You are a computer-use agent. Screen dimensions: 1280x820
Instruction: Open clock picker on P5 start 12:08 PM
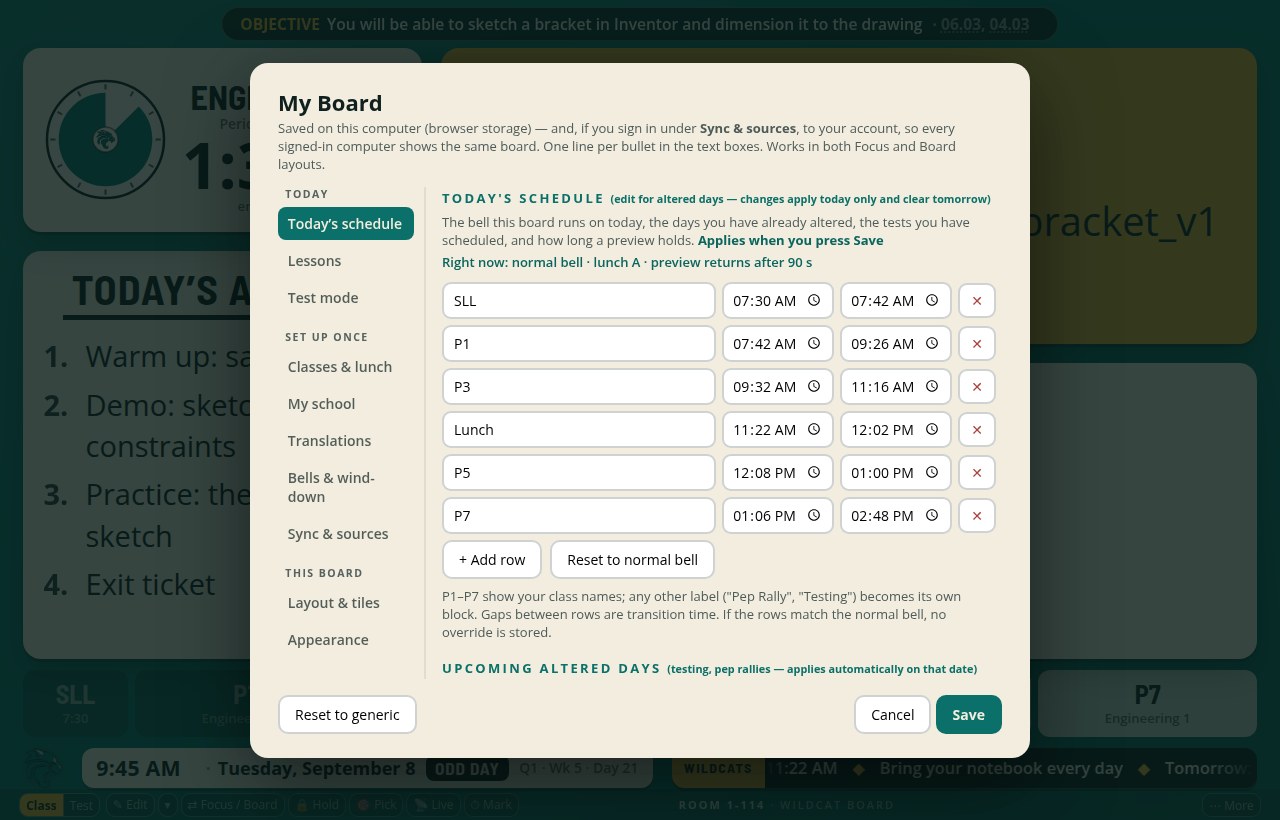tap(814, 472)
